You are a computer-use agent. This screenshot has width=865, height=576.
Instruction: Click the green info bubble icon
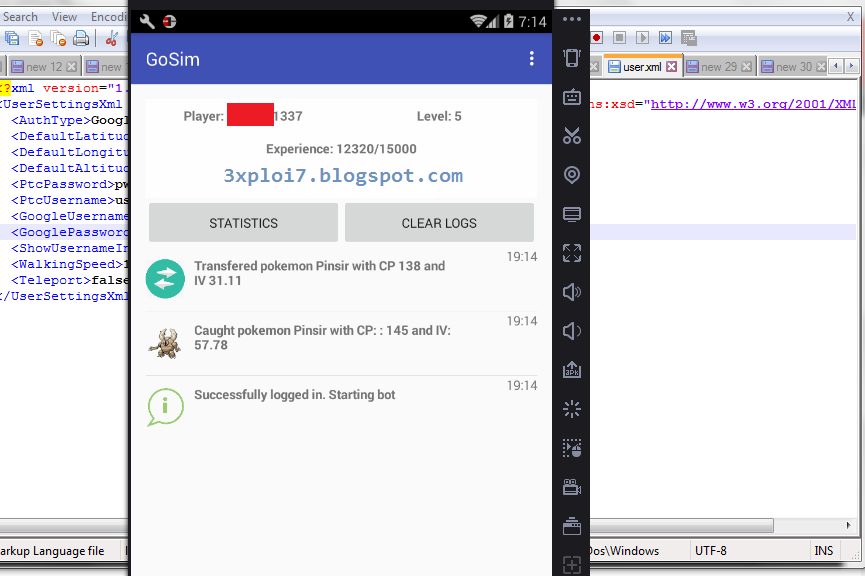(165, 407)
